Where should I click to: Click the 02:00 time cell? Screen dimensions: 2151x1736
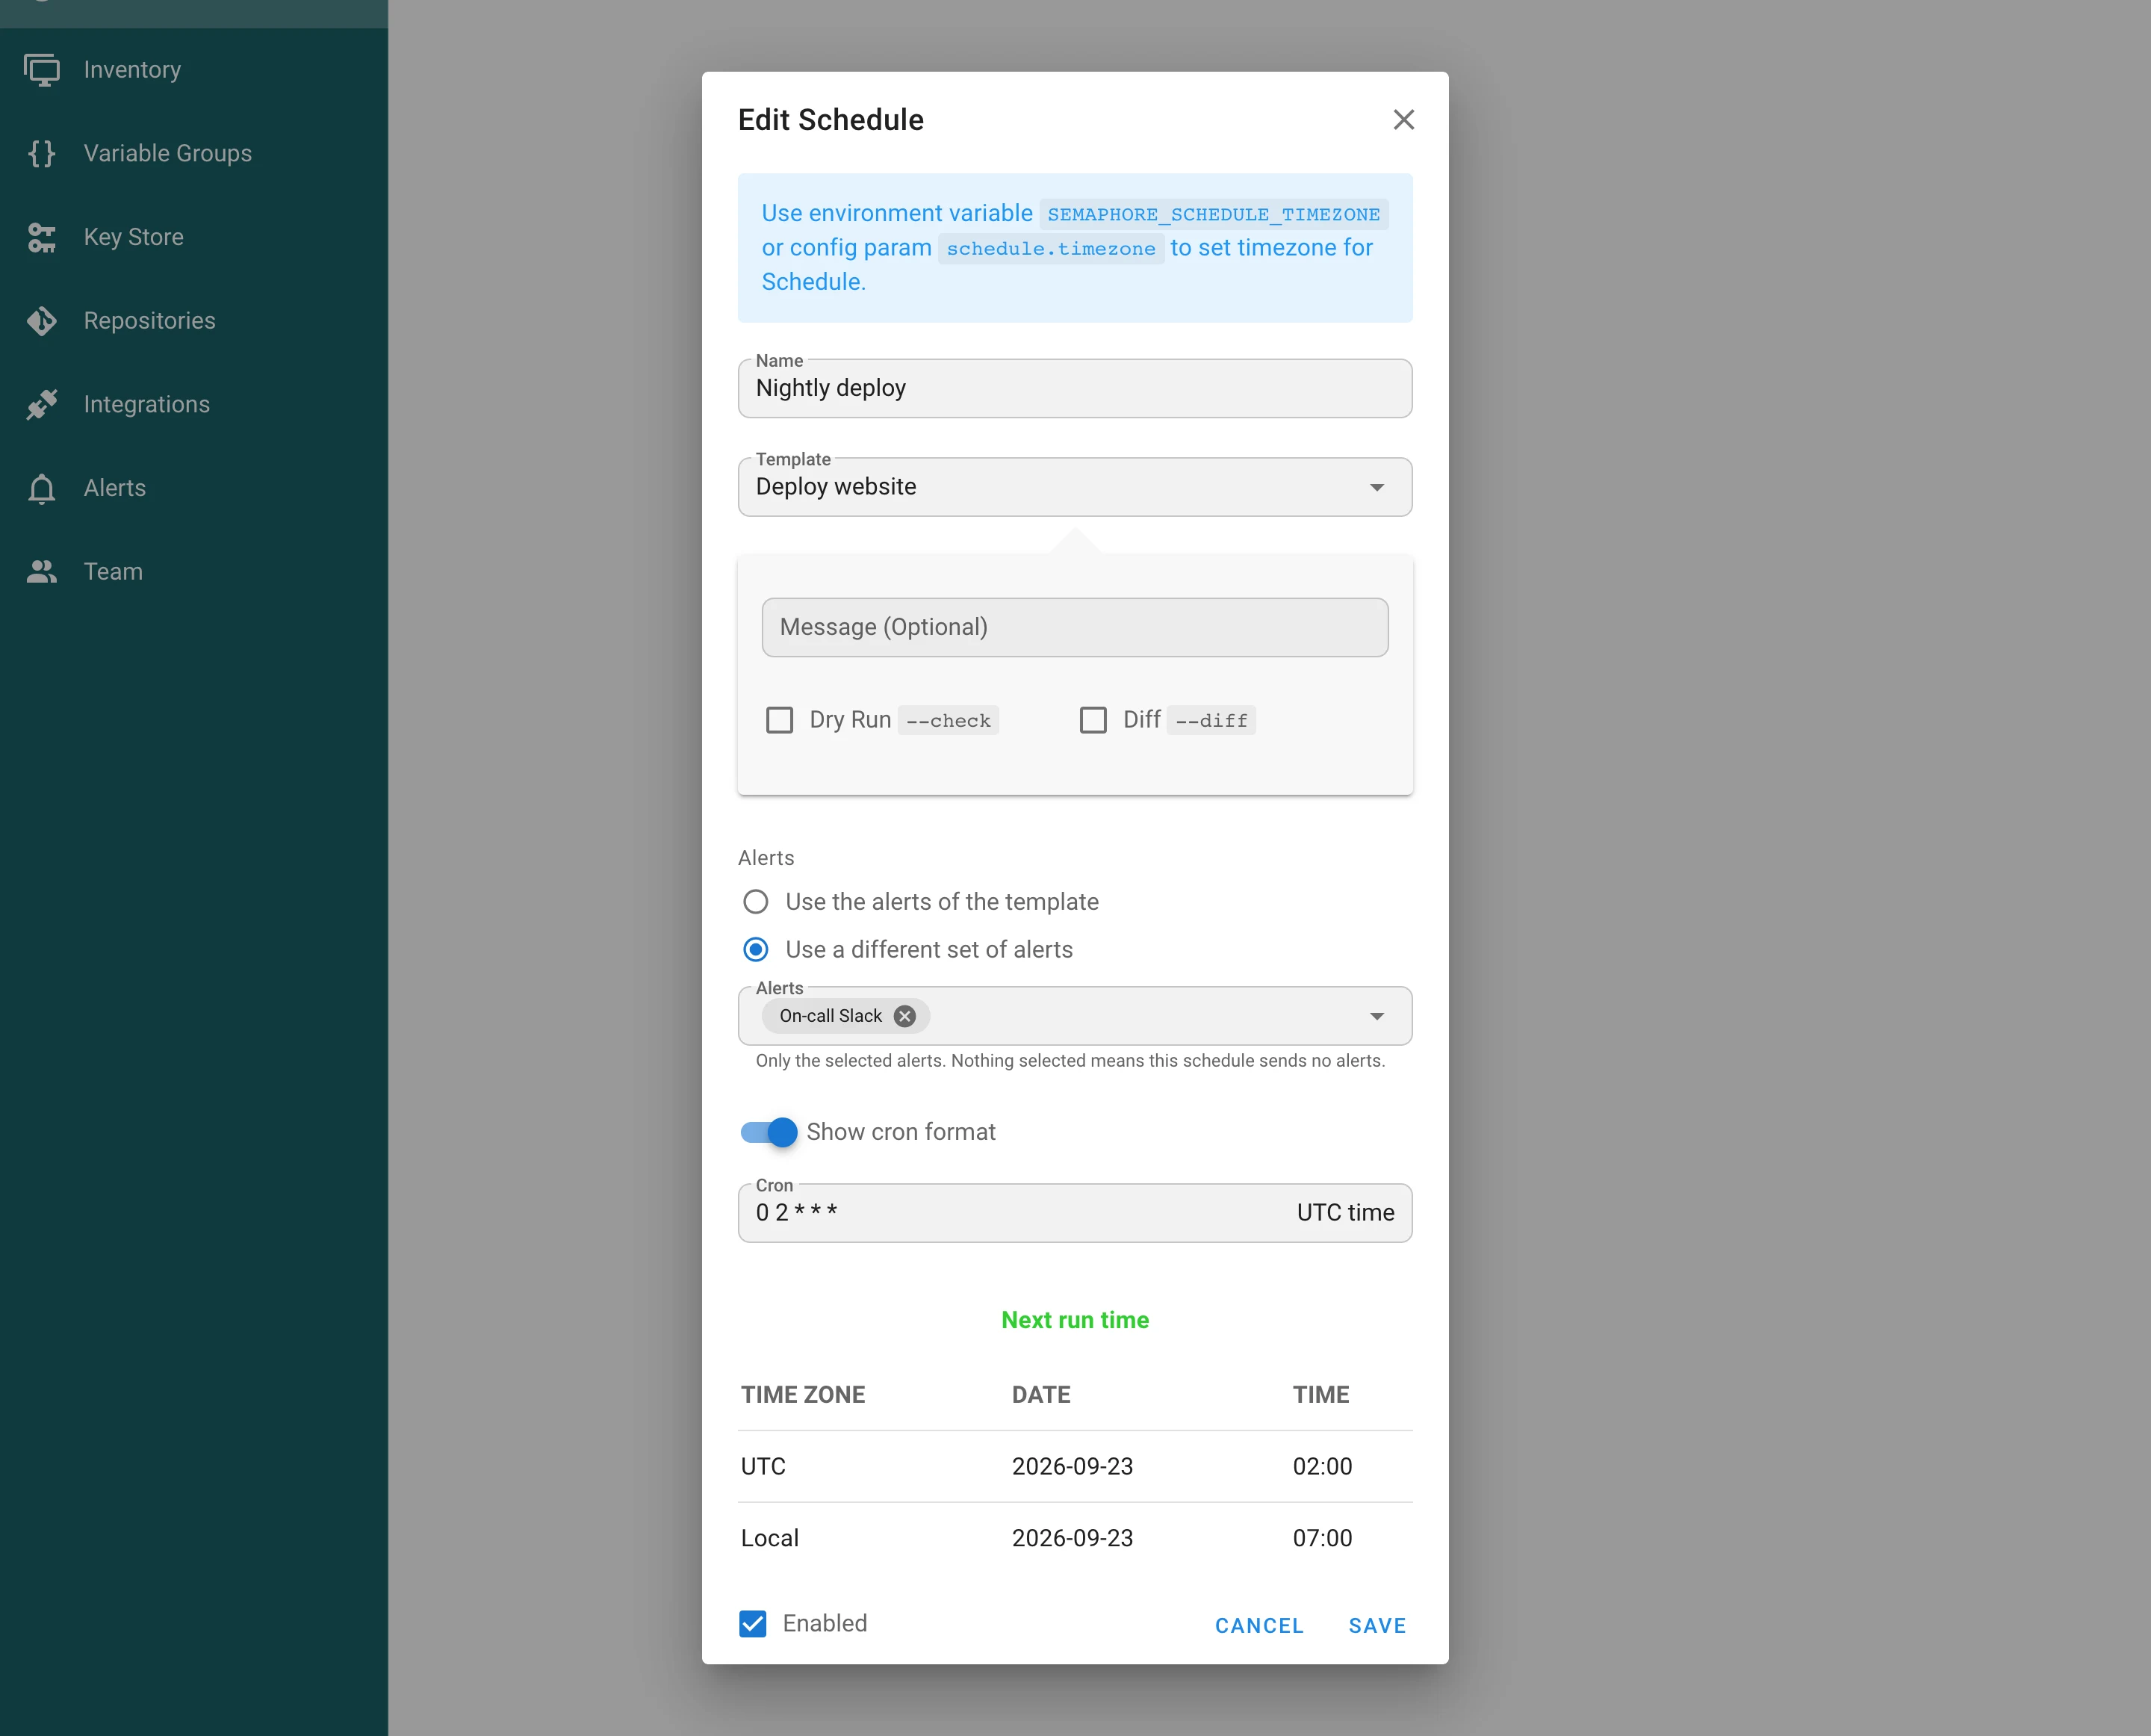pyautogui.click(x=1322, y=1466)
